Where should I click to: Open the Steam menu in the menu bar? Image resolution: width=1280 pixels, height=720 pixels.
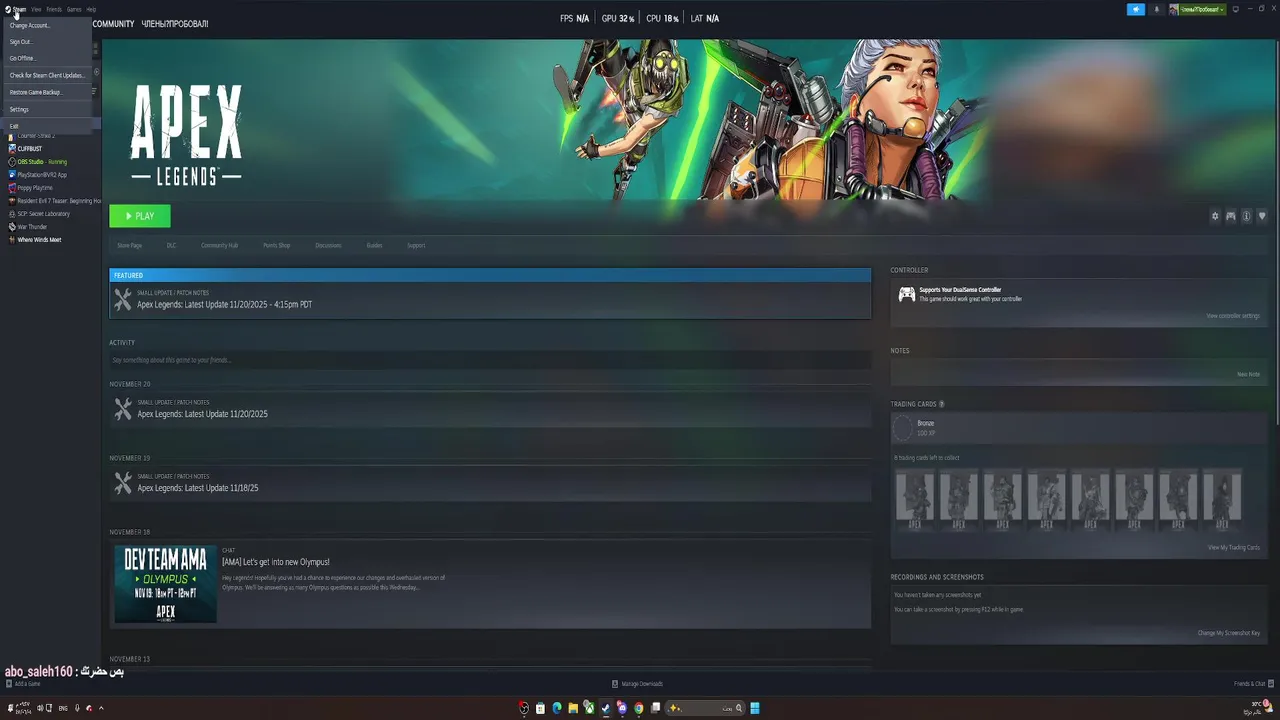[x=19, y=9]
